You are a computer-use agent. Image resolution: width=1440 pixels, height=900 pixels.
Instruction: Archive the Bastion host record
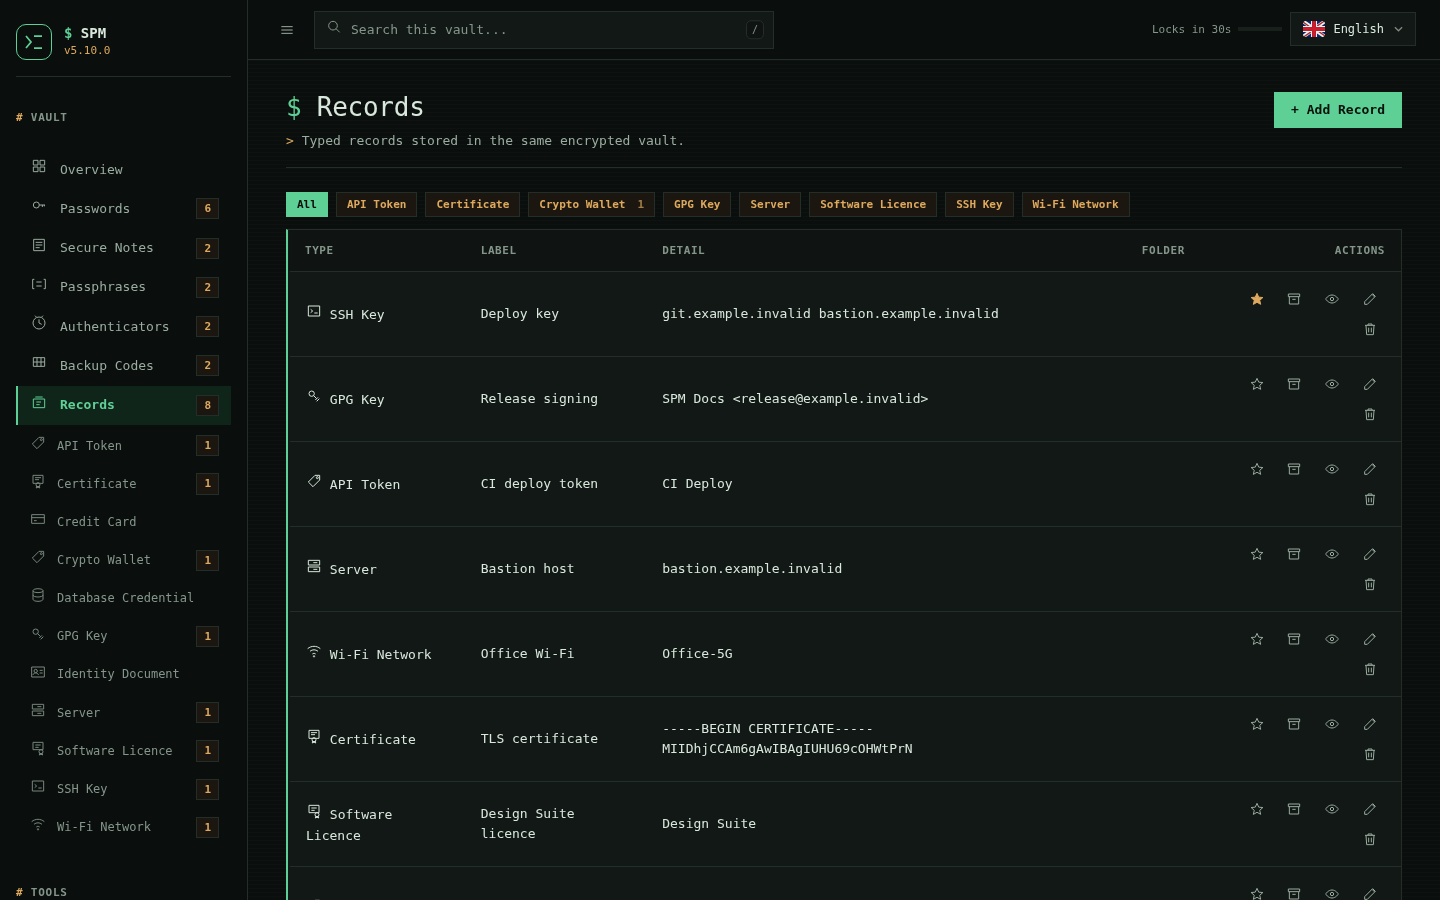(1294, 554)
